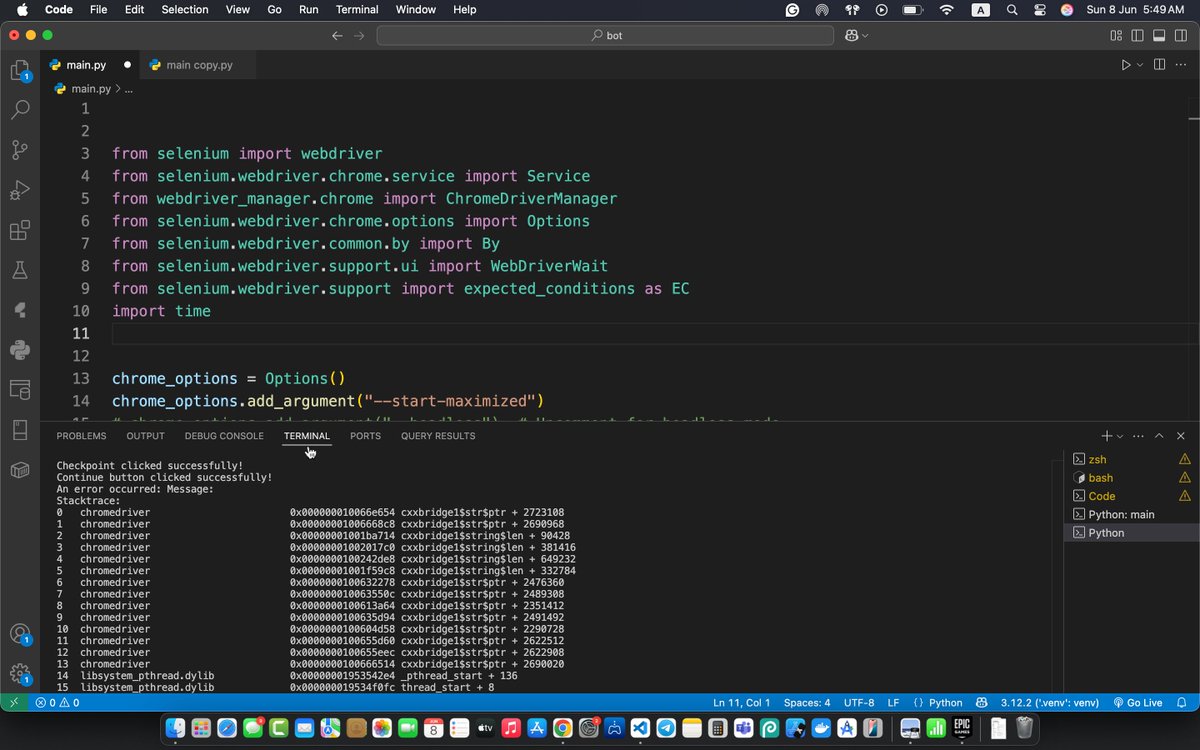Open Finder from the Dock

[175, 729]
